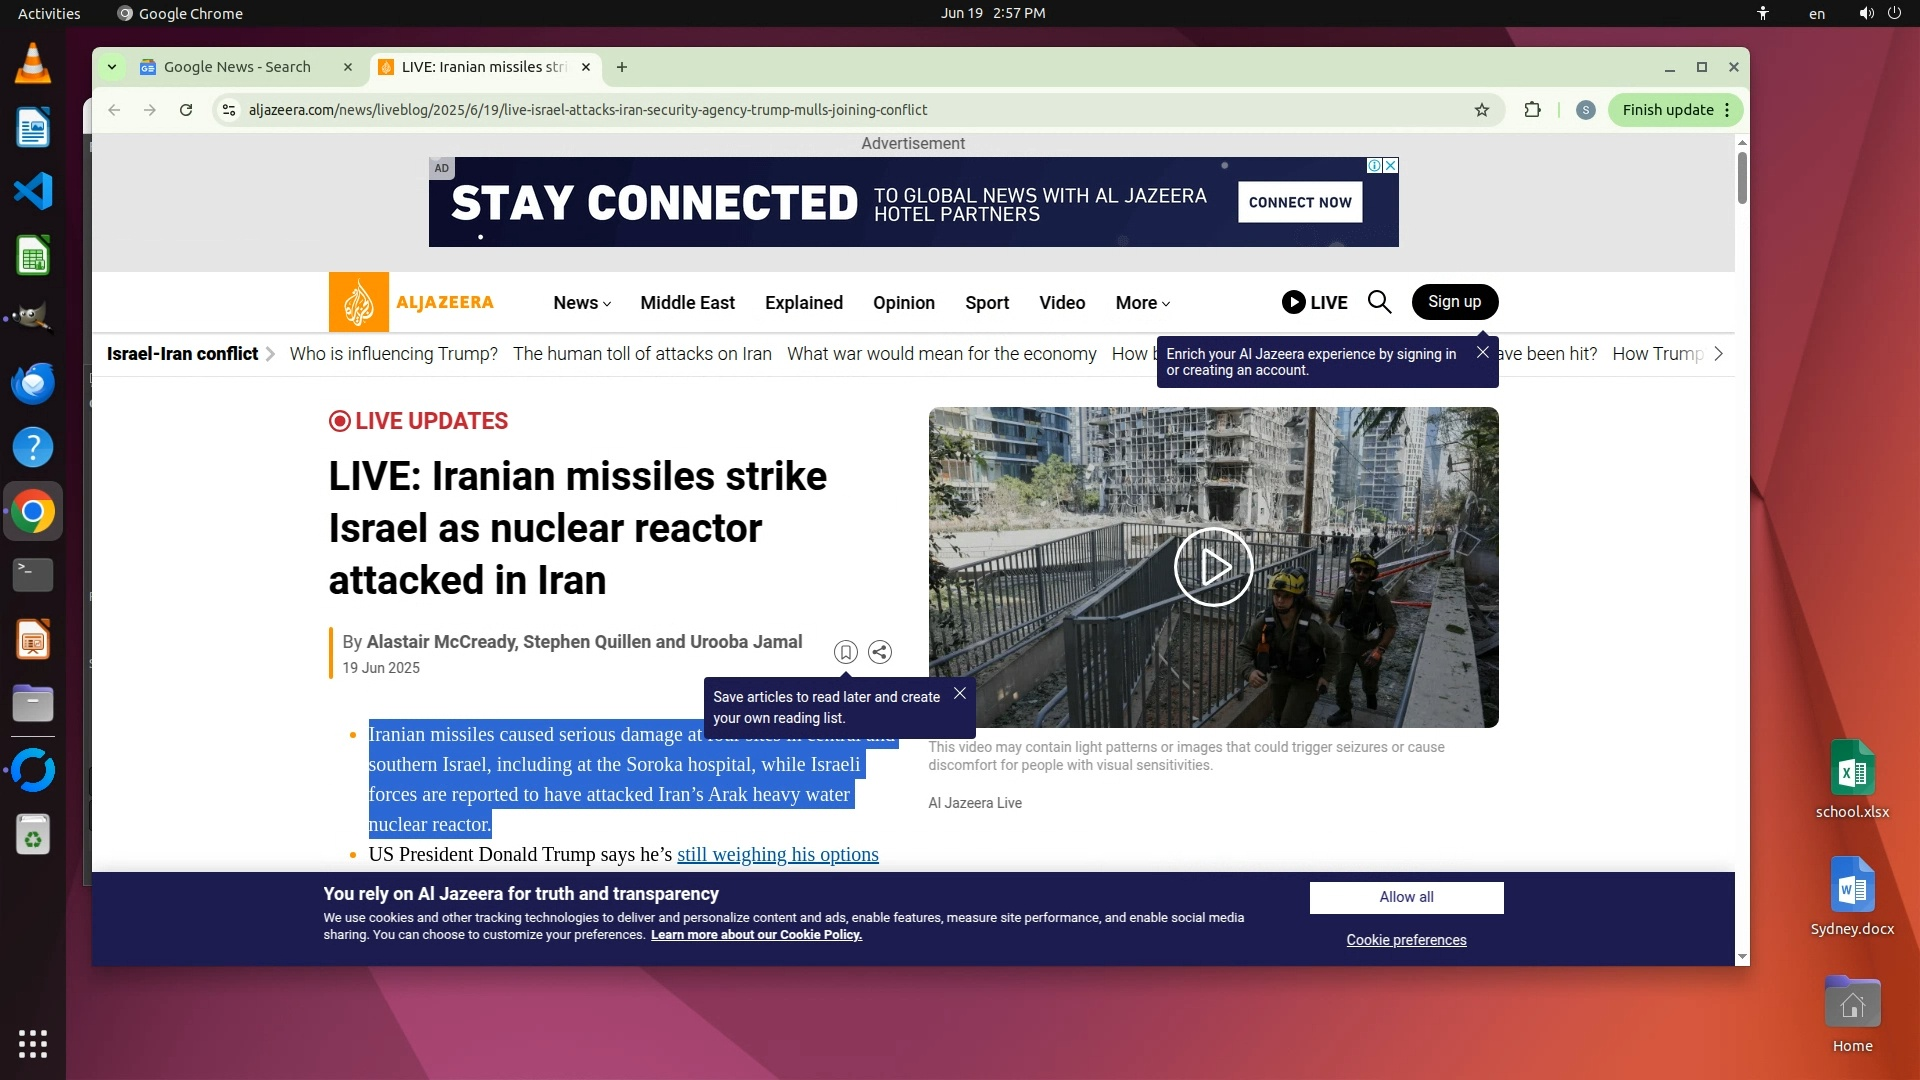Bookmark this page with star icon
Screen dimensions: 1920x1080
(x=1482, y=110)
